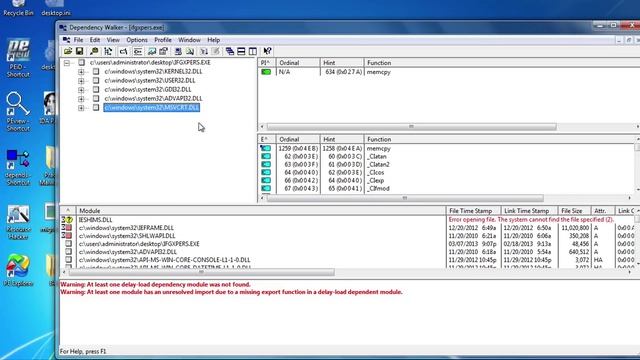Open the Options menu
This screenshot has width=640, height=360.
137,40
